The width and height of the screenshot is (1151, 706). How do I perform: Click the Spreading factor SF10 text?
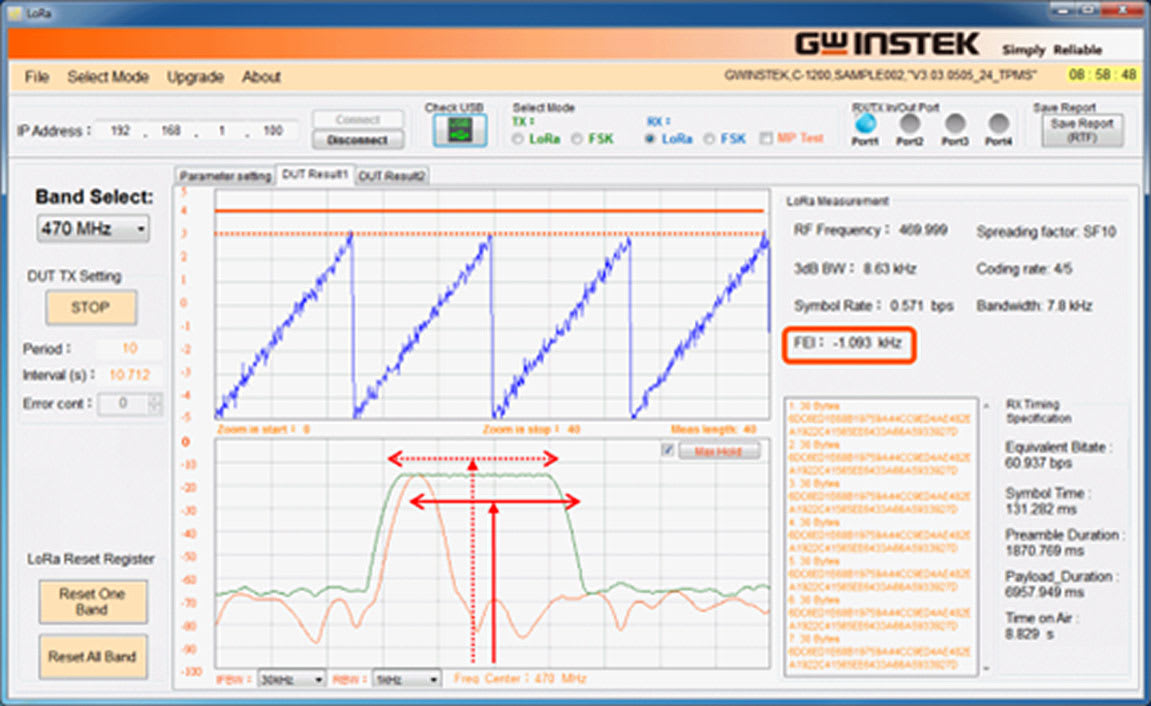point(1045,232)
